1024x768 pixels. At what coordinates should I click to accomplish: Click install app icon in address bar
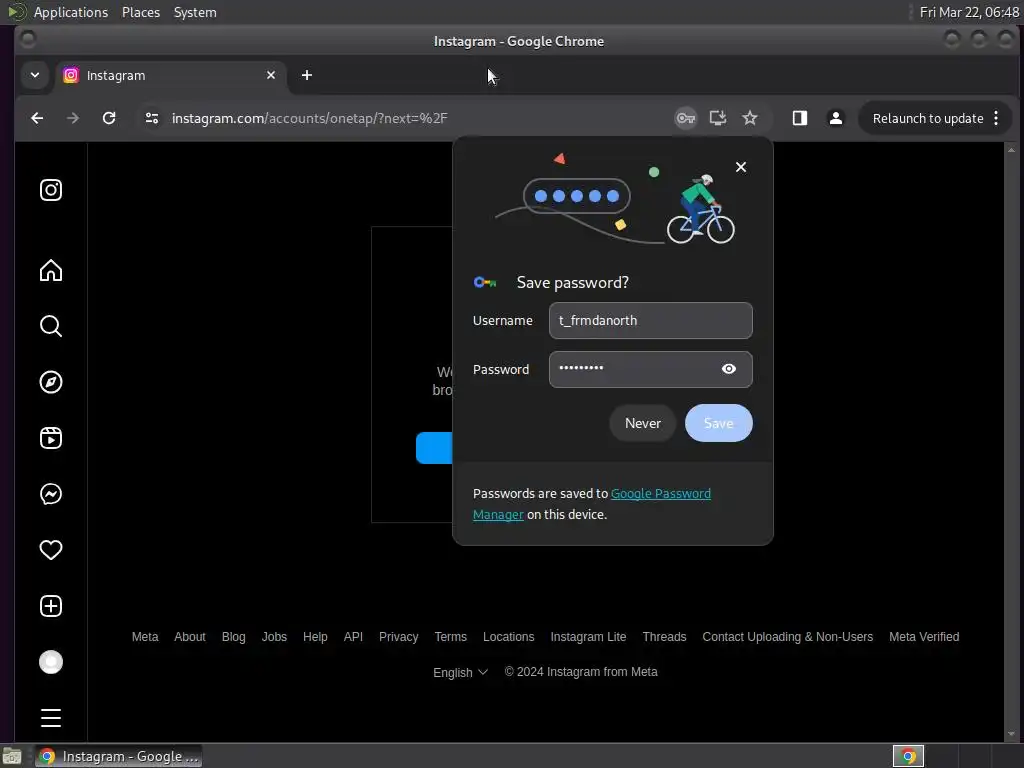pyautogui.click(x=718, y=118)
